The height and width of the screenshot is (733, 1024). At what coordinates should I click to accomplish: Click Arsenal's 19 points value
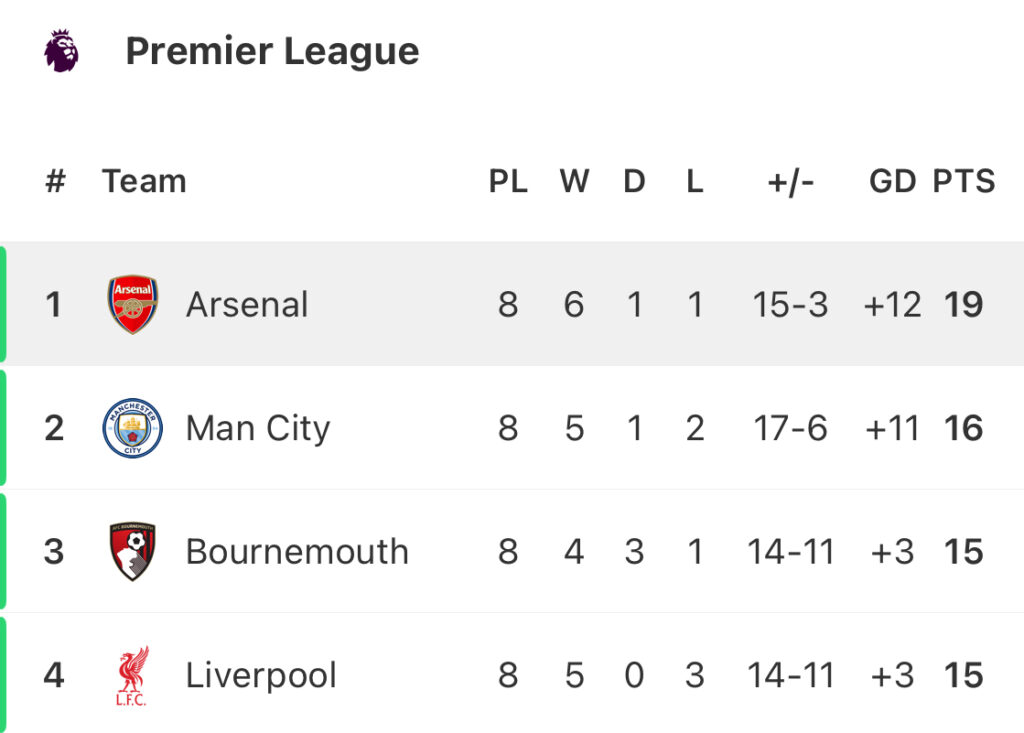964,305
